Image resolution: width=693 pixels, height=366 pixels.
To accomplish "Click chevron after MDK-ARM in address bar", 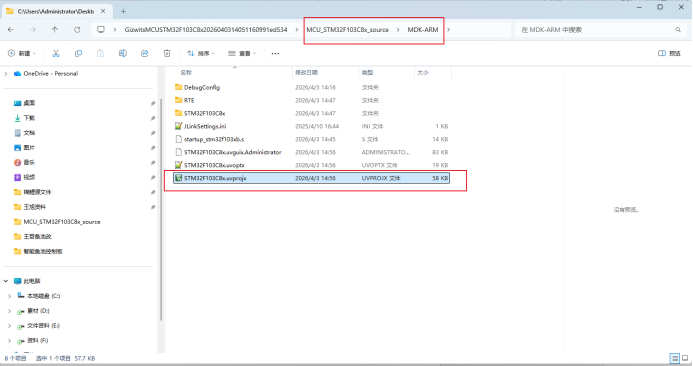I will pyautogui.click(x=448, y=30).
